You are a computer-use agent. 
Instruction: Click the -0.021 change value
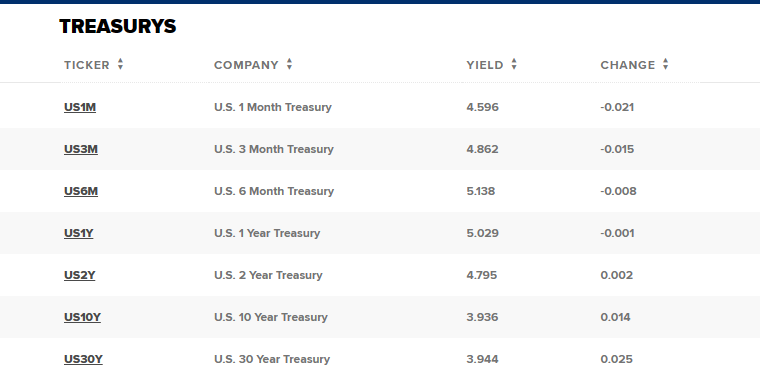(x=617, y=107)
